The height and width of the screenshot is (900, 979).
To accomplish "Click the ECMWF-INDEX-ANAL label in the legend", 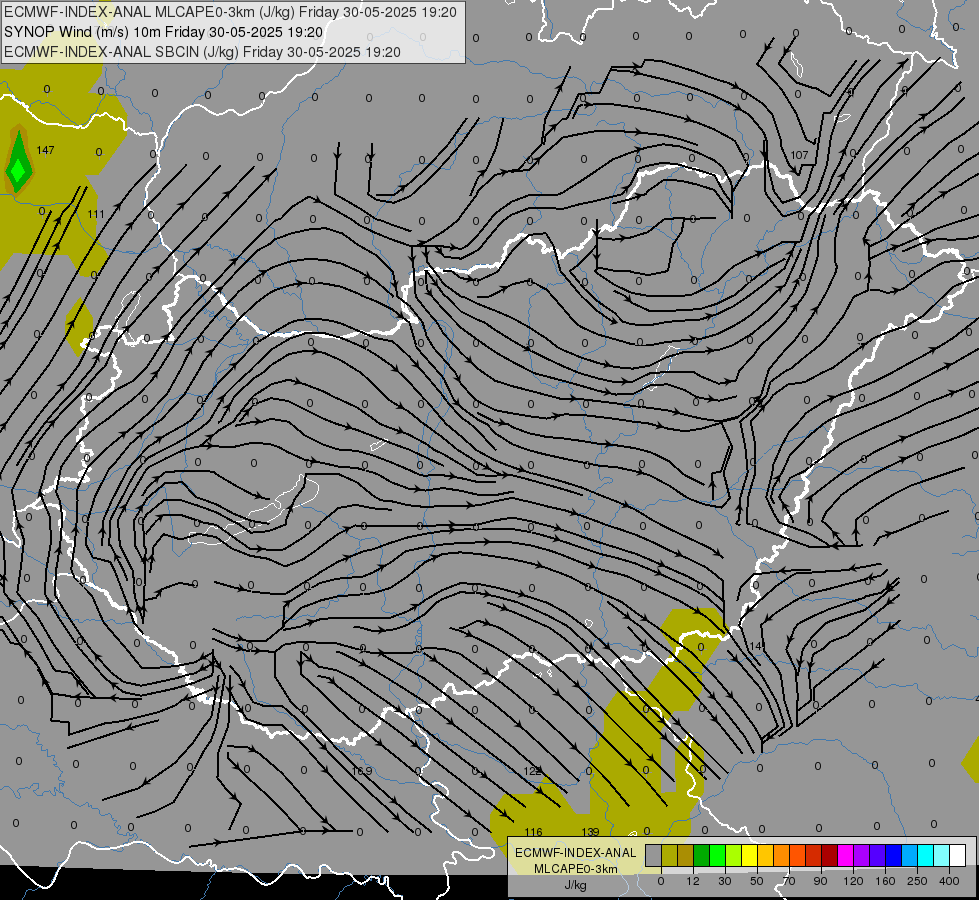I will pos(576,853).
